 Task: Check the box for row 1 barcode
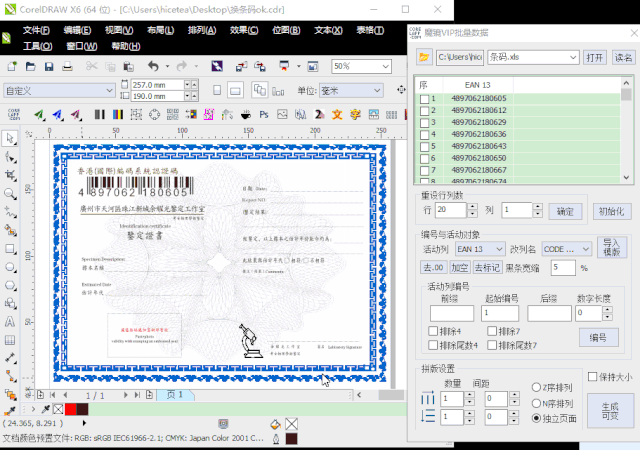[424, 99]
